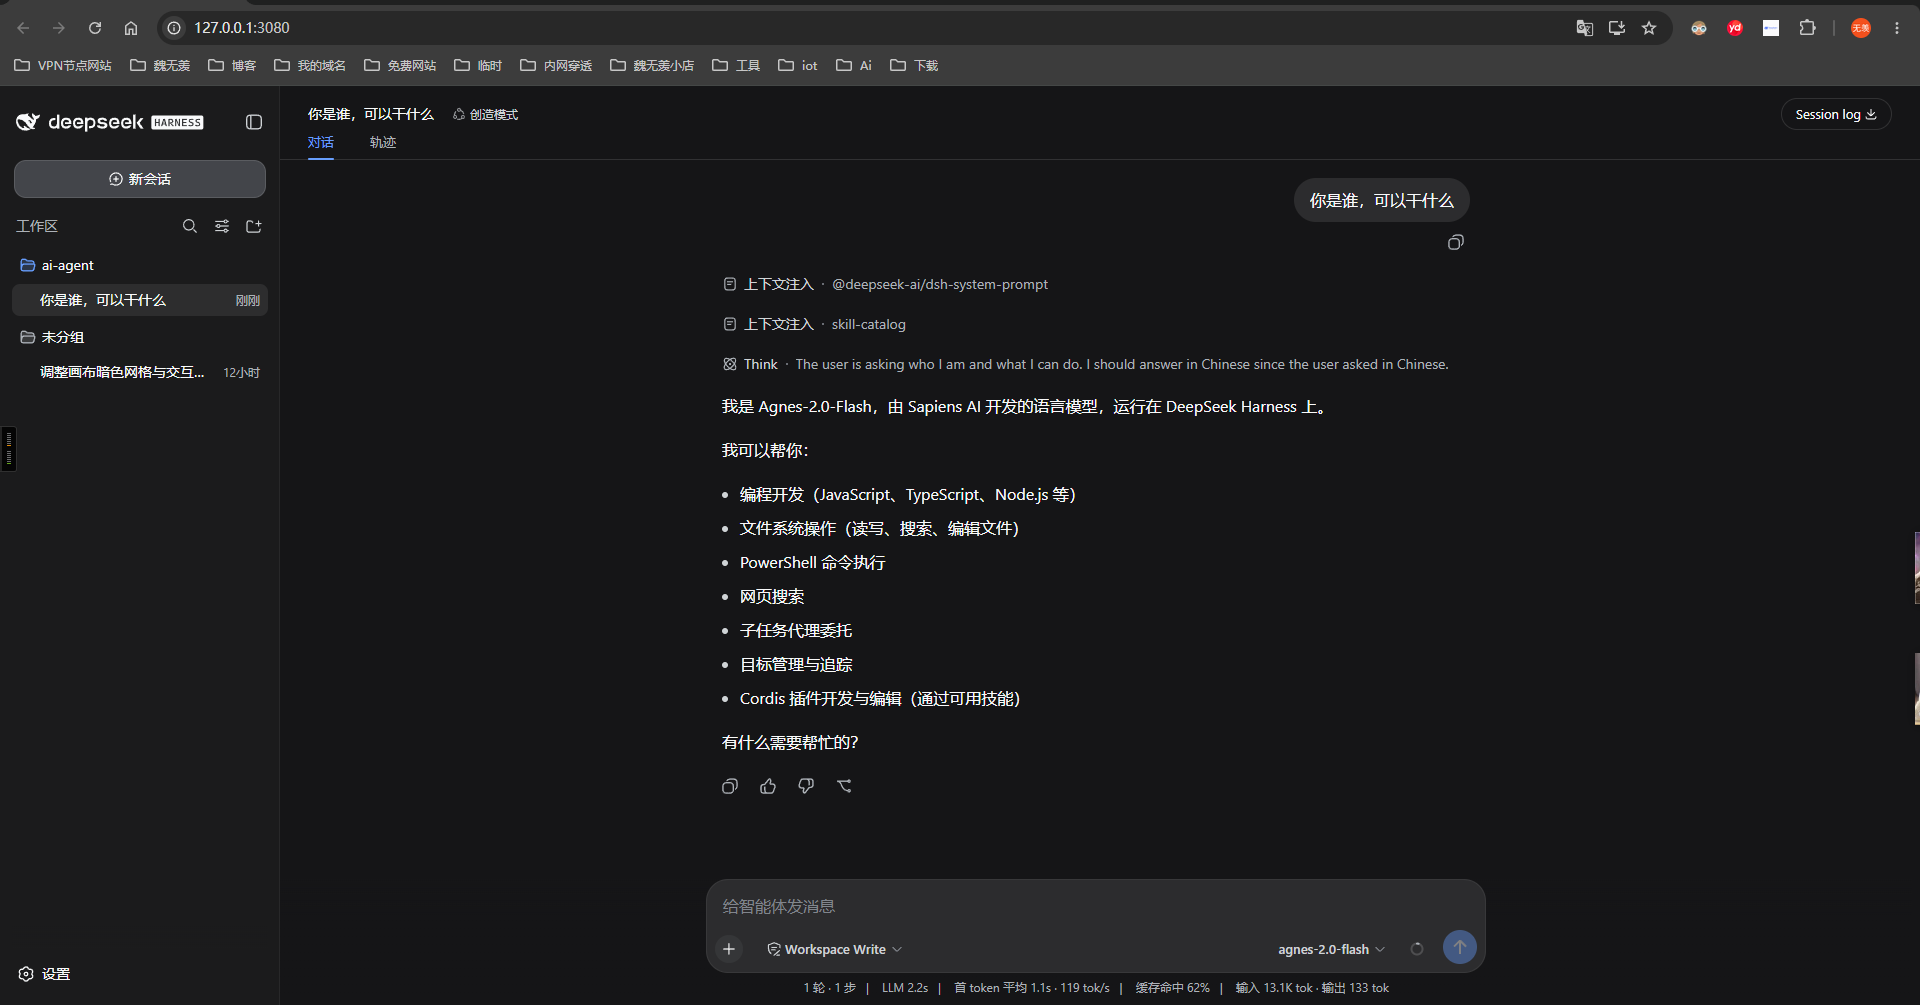Open the 临时 bookmark folder
Viewport: 1920px width, 1005px height.
click(478, 65)
